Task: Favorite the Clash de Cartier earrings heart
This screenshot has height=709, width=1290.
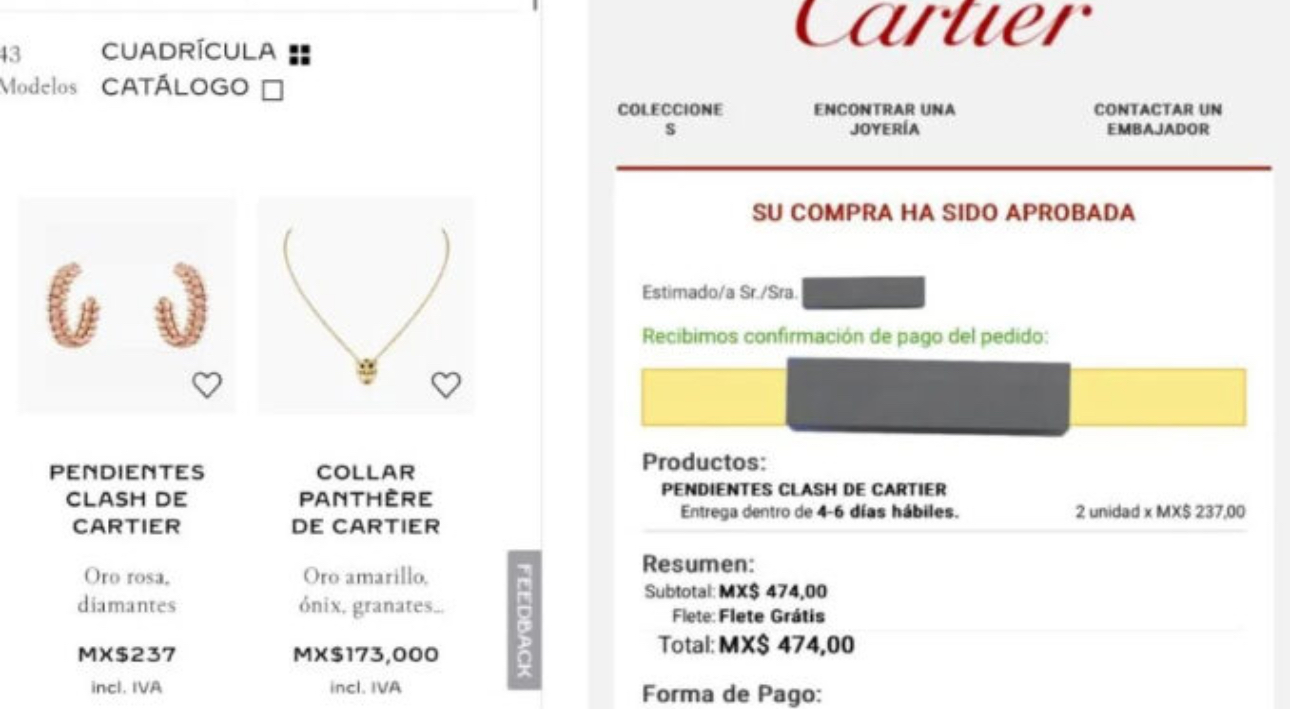Action: pyautogui.click(x=207, y=383)
